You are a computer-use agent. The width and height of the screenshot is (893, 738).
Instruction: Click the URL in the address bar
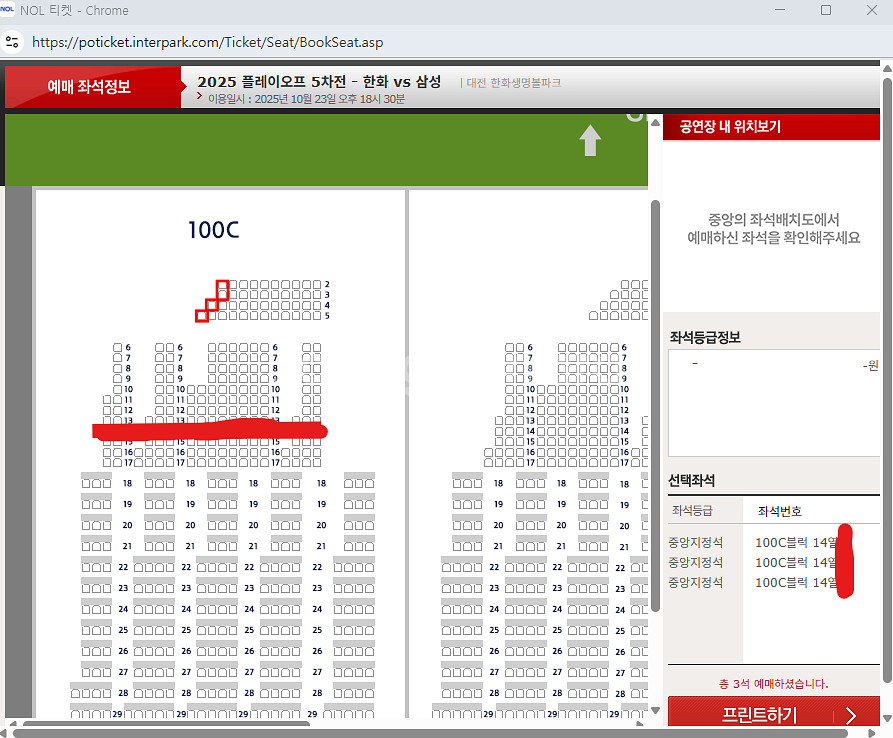coord(207,42)
